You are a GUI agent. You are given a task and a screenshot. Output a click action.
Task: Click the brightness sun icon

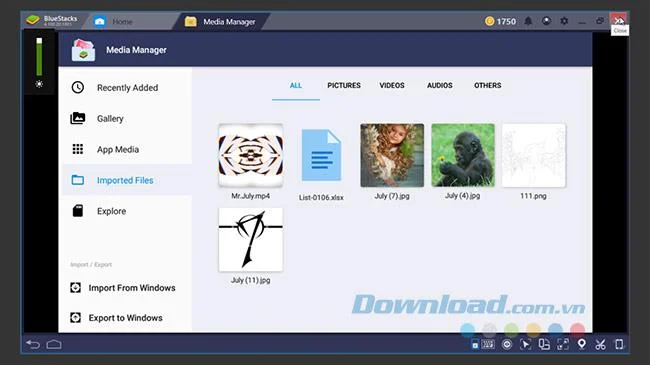[x=39, y=84]
